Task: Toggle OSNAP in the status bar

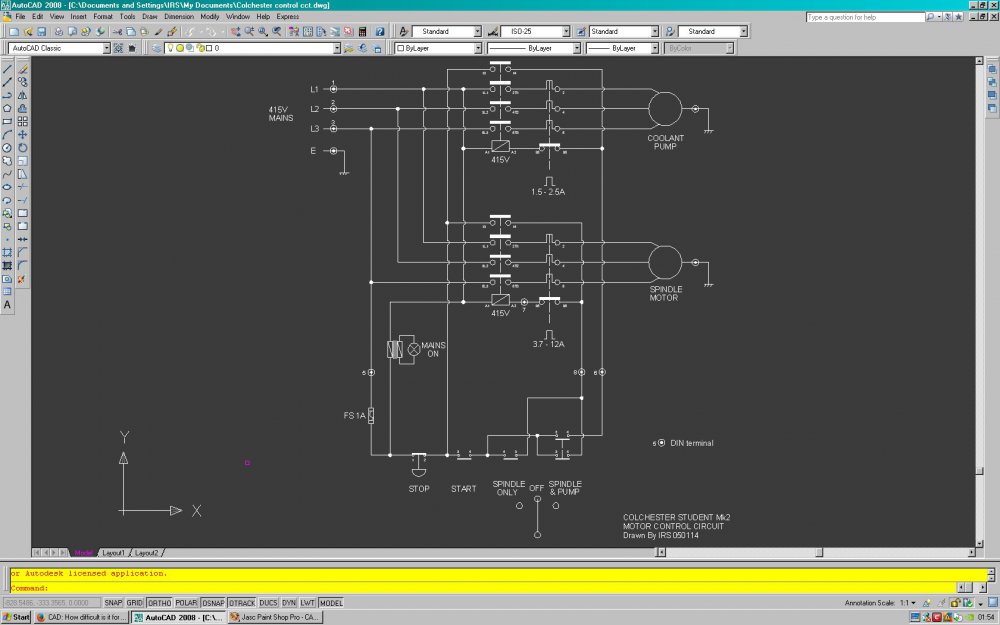Action: point(212,603)
